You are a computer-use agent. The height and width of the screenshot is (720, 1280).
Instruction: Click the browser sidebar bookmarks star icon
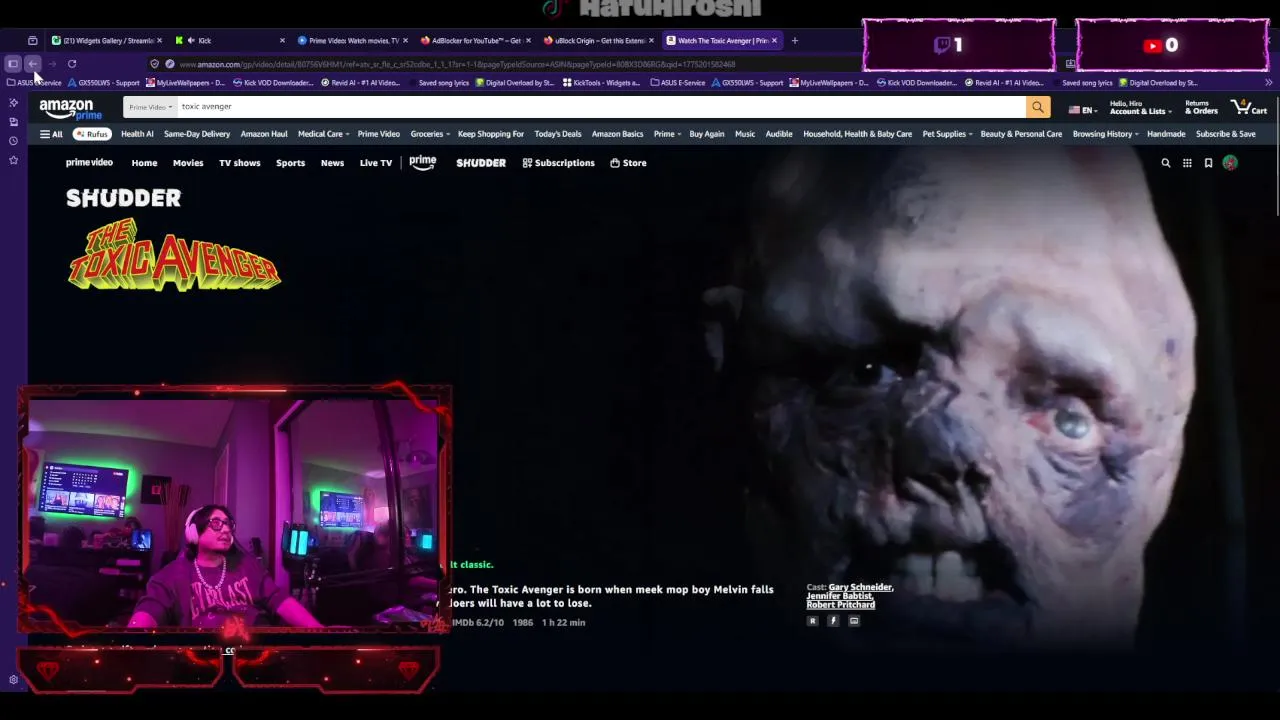point(13,159)
